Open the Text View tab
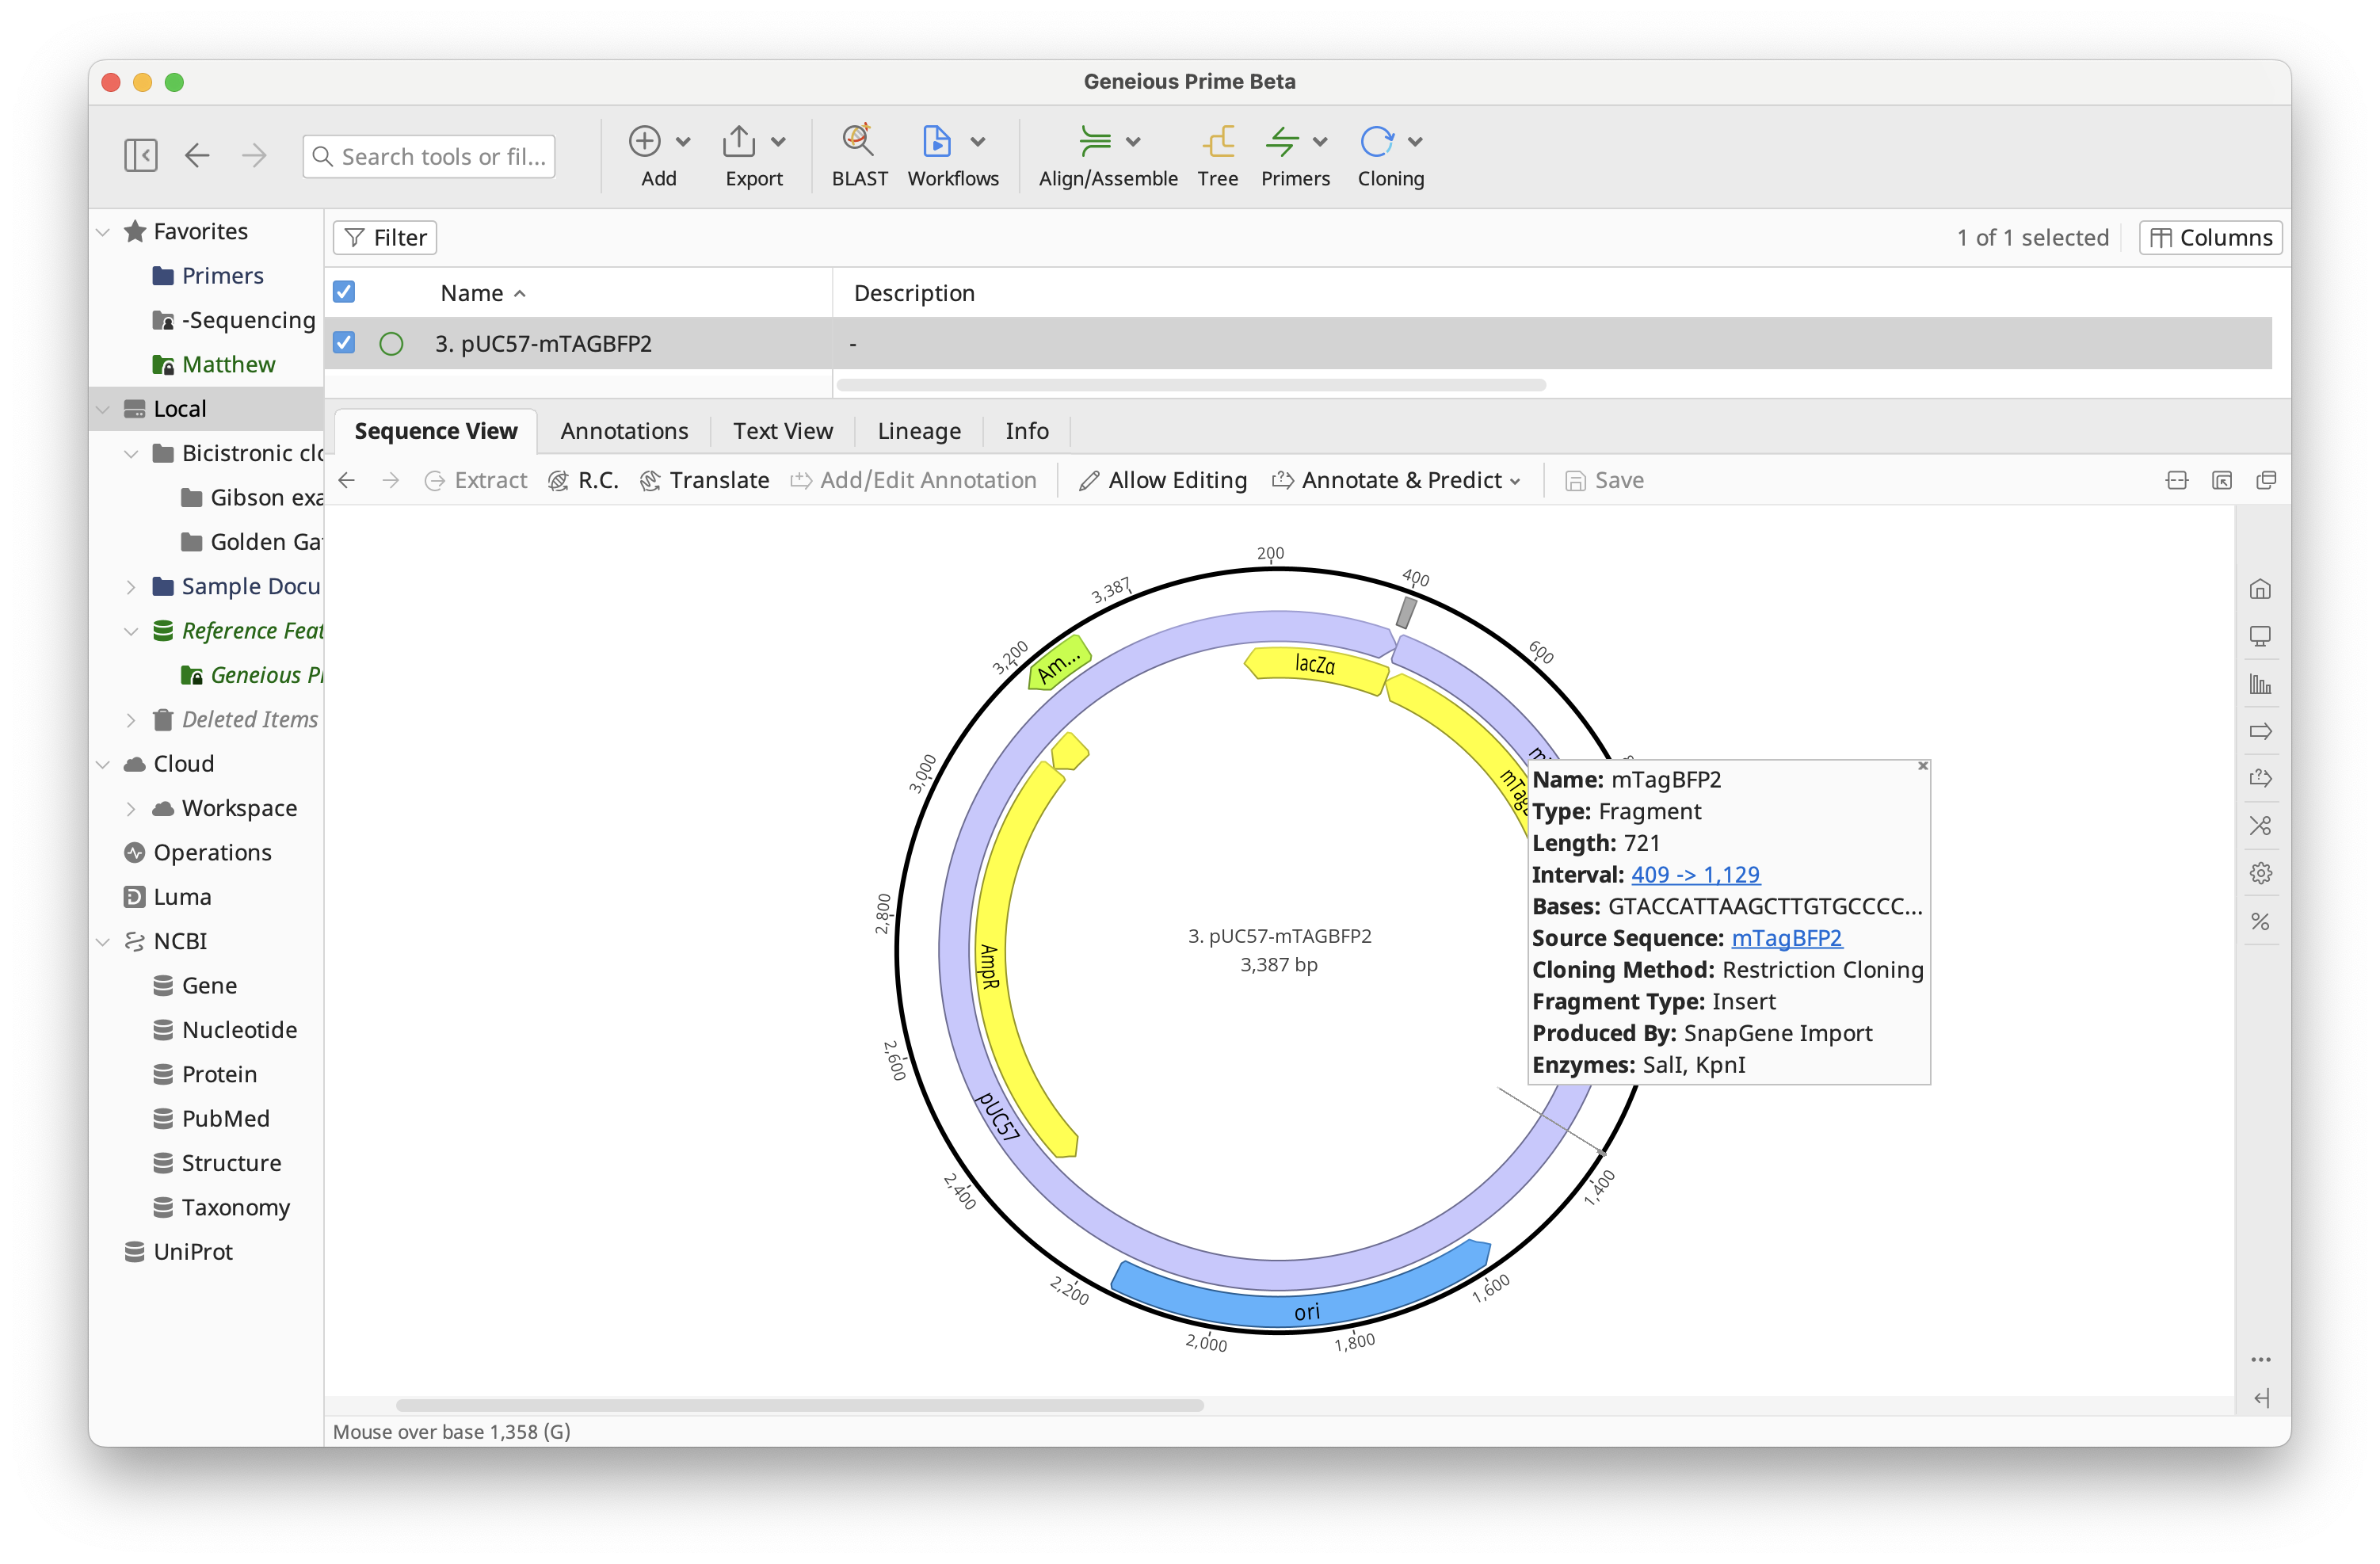Image resolution: width=2380 pixels, height=1564 pixels. (x=782, y=431)
